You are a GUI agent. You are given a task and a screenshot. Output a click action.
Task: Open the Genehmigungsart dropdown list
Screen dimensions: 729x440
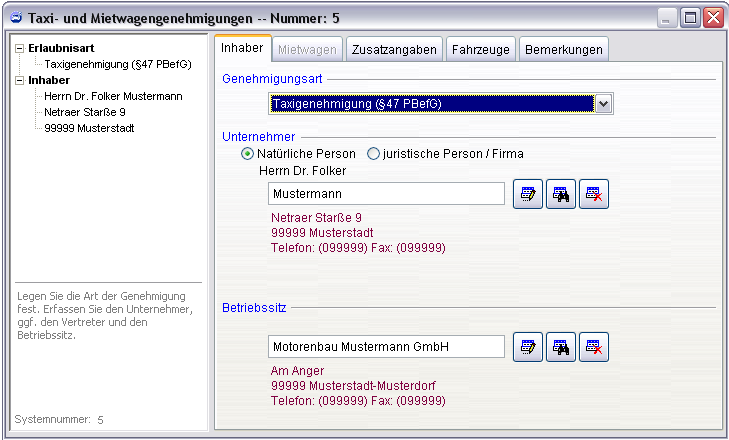point(603,103)
